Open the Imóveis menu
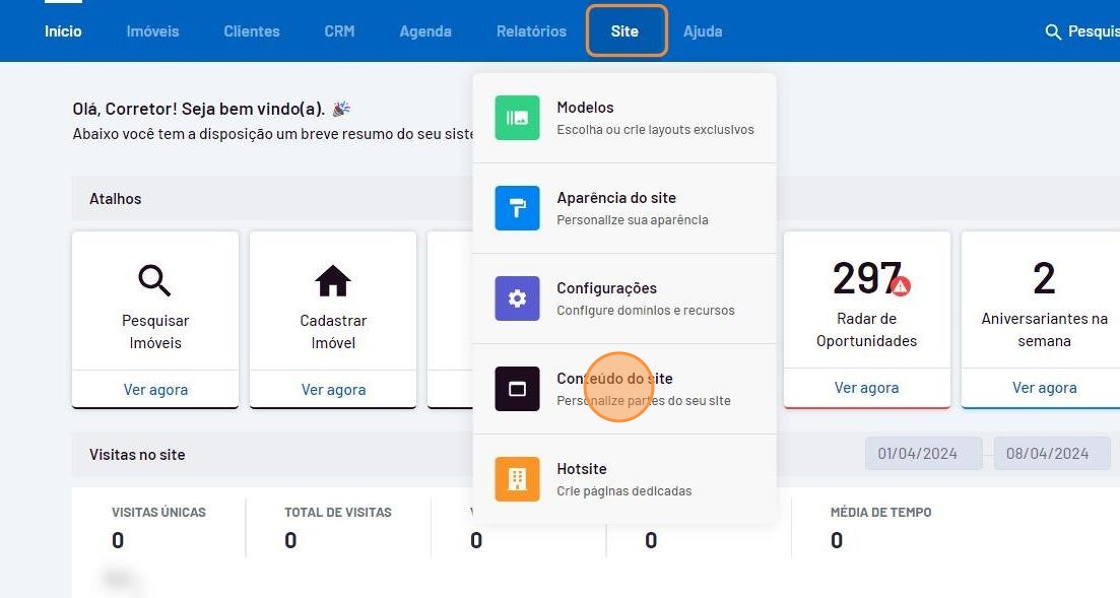This screenshot has height=598, width=1120. click(152, 31)
